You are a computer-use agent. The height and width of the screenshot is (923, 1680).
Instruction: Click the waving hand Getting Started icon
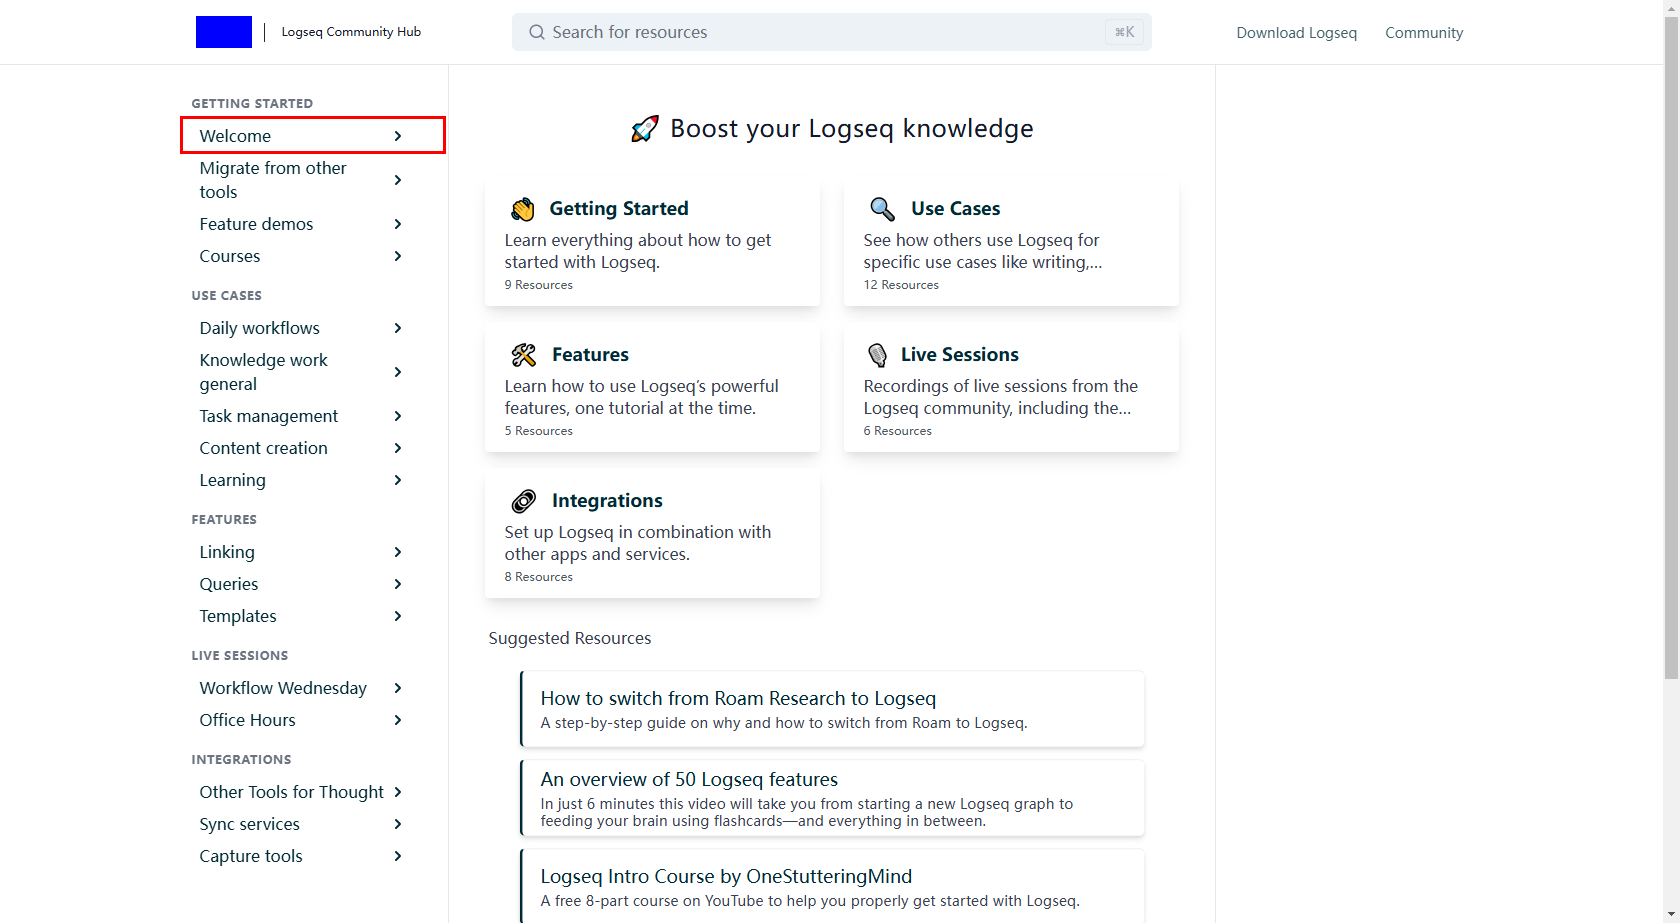[x=523, y=209]
